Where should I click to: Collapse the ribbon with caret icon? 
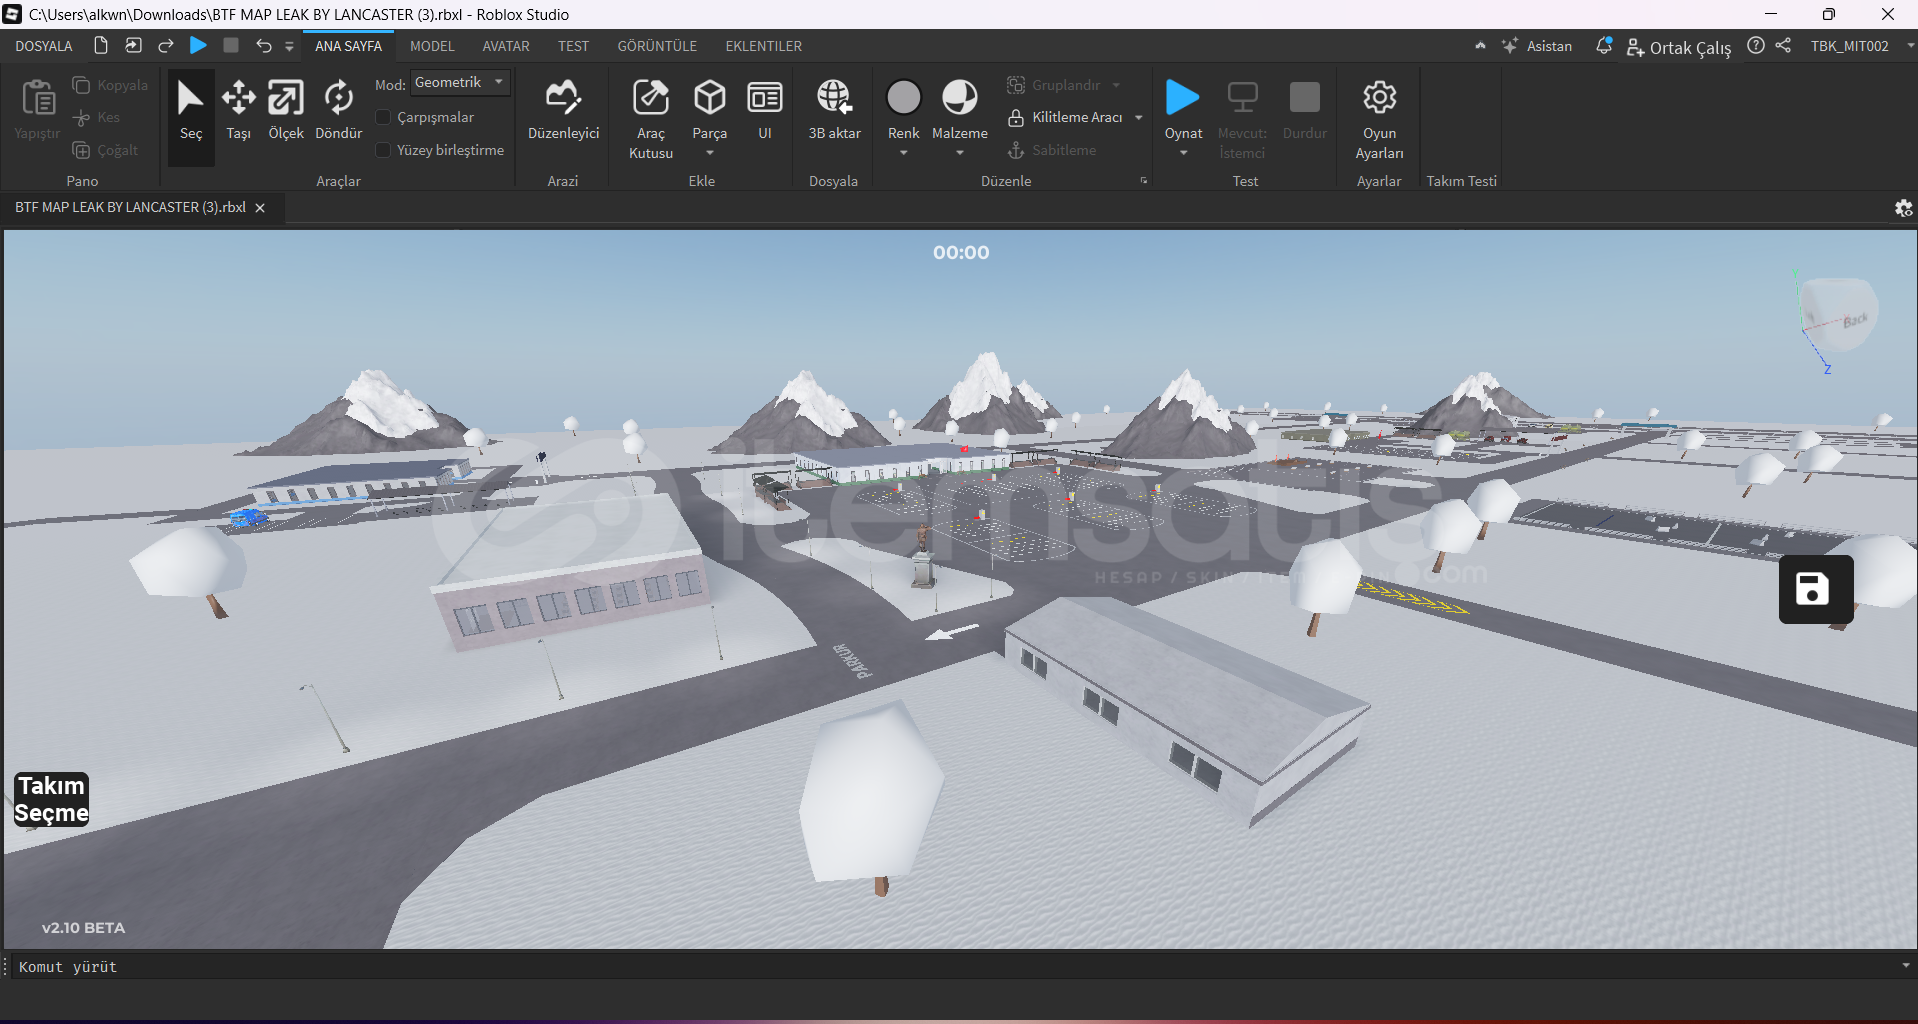(x=1480, y=46)
